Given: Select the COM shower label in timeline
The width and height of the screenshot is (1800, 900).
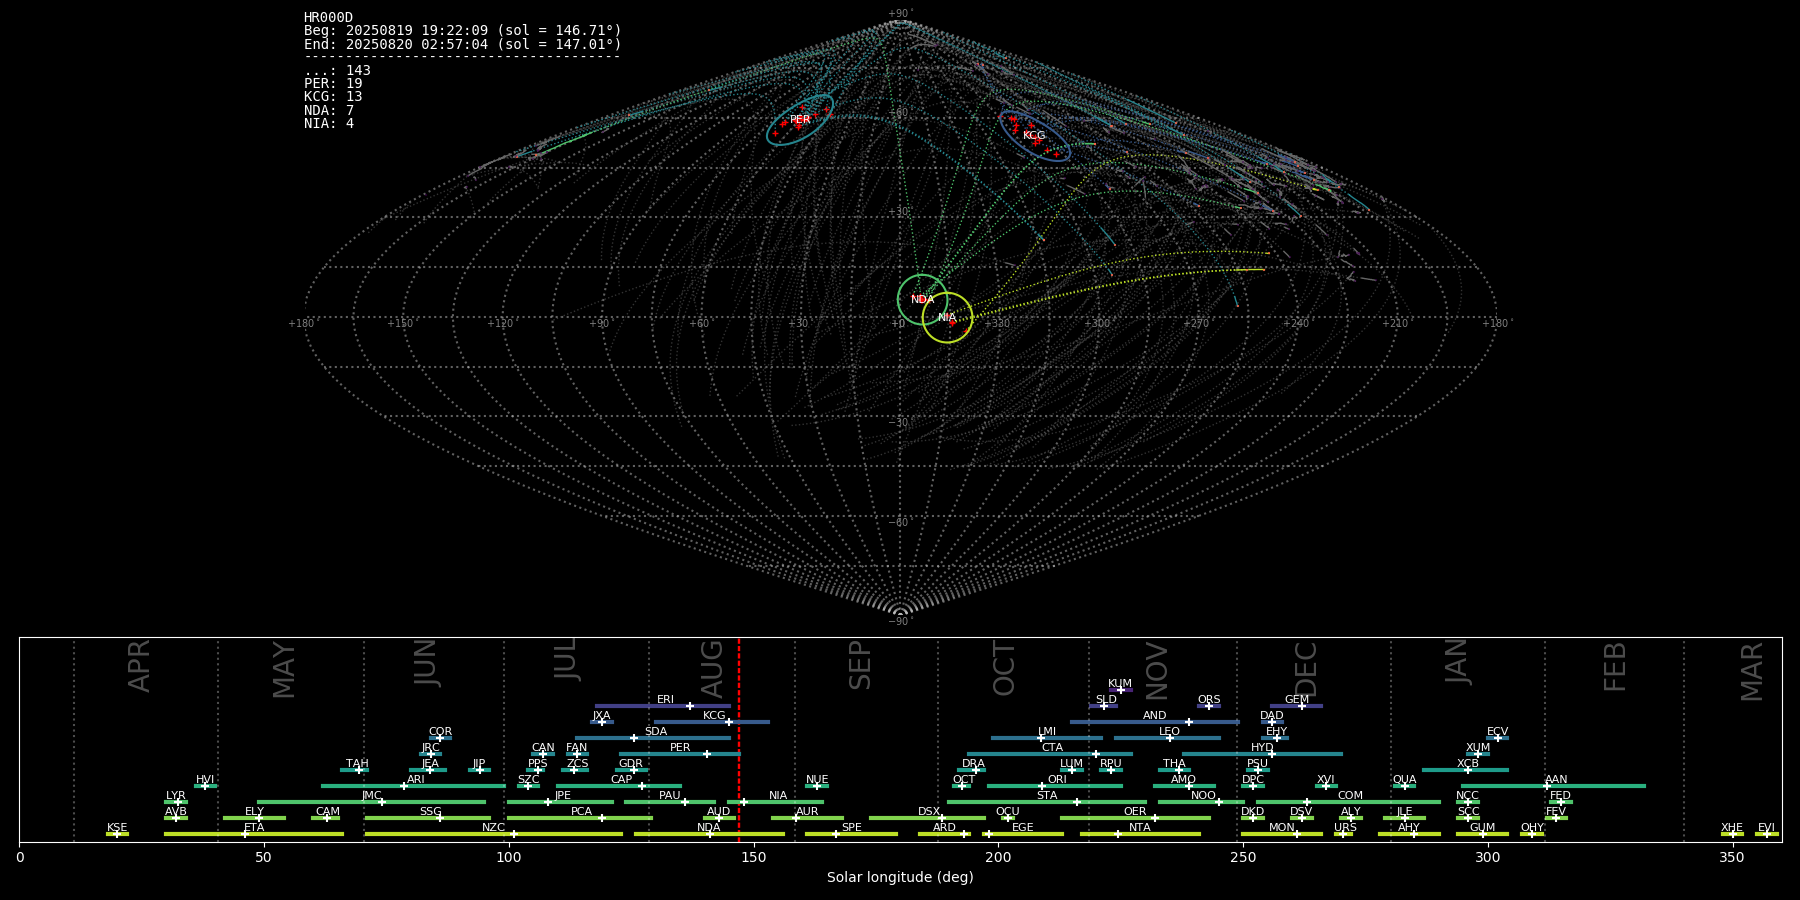Looking at the screenshot, I should point(1350,796).
